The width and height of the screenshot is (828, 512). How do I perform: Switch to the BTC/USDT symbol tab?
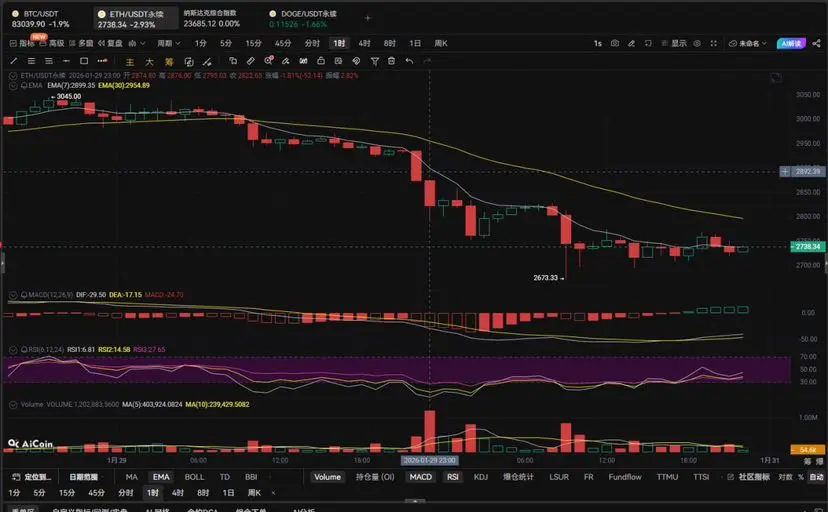click(41, 18)
